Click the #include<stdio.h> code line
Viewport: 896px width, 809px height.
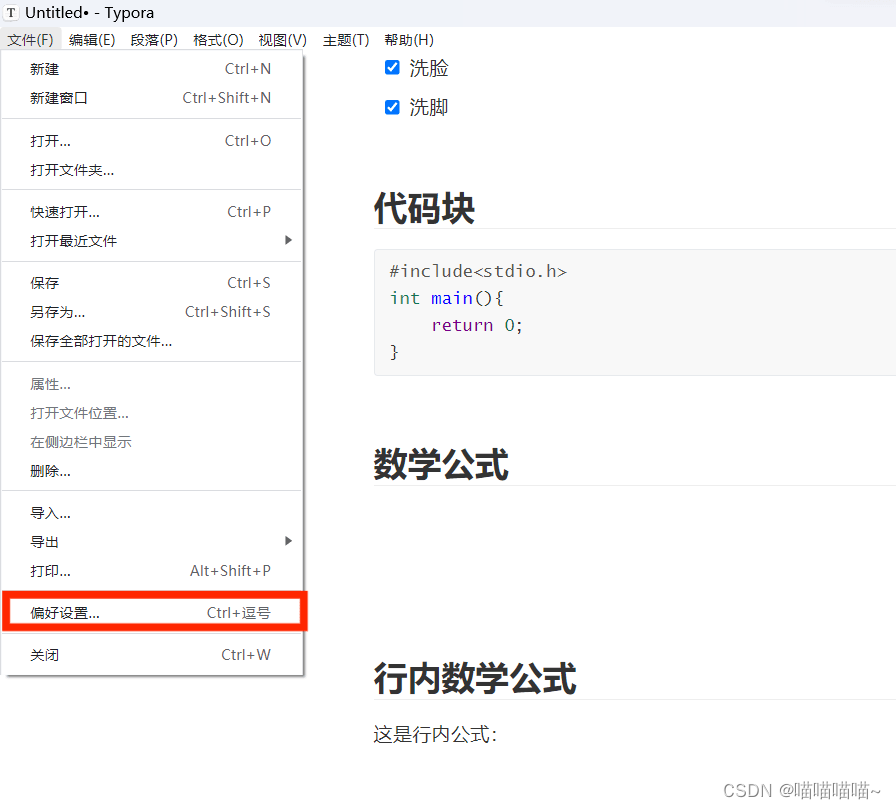click(x=478, y=271)
